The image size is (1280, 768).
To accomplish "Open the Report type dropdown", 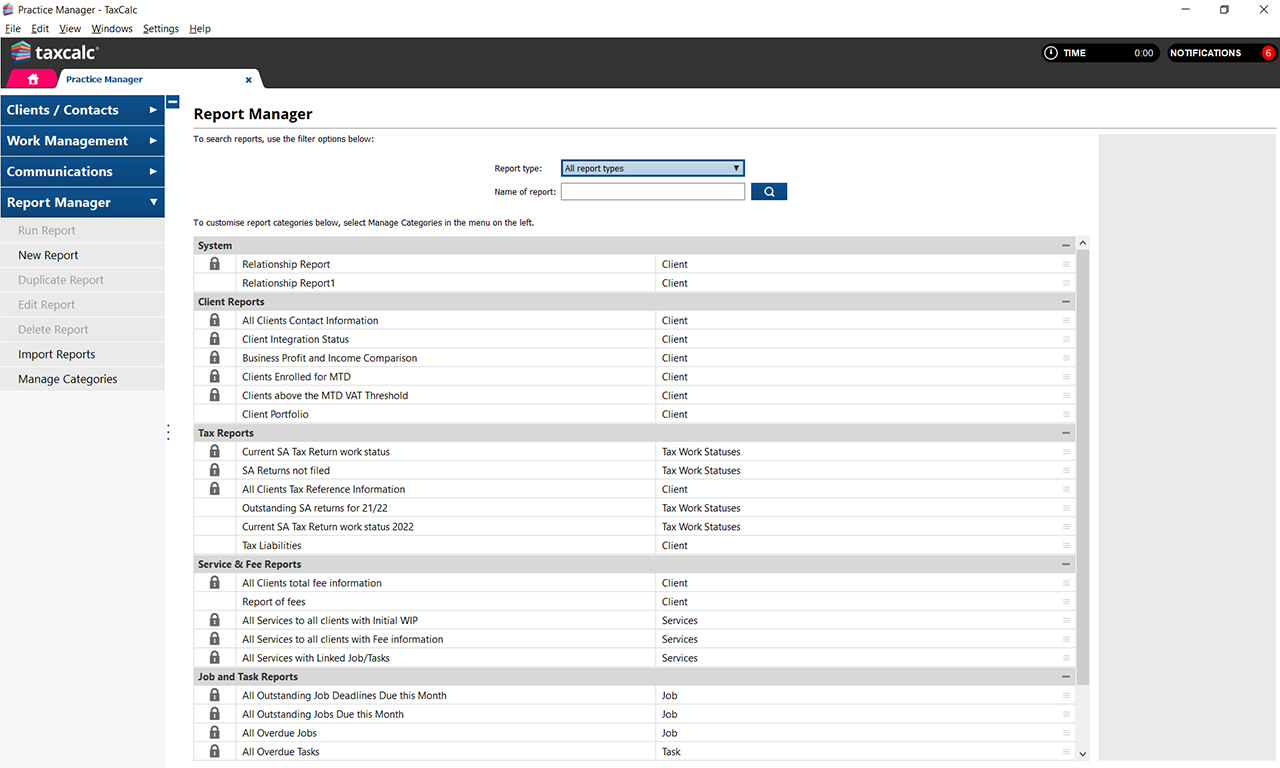I will (652, 168).
